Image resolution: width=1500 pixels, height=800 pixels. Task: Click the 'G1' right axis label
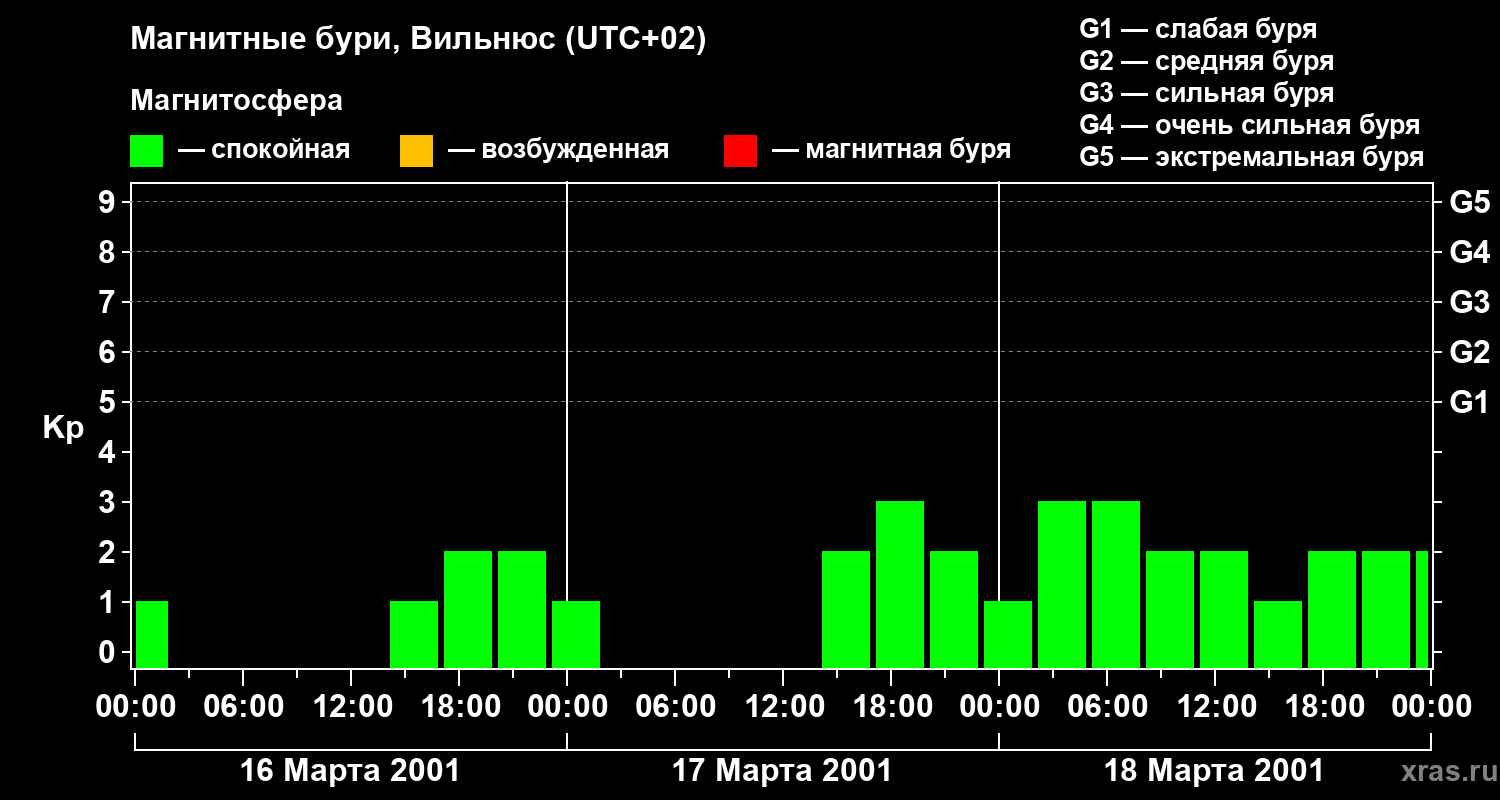(1469, 402)
